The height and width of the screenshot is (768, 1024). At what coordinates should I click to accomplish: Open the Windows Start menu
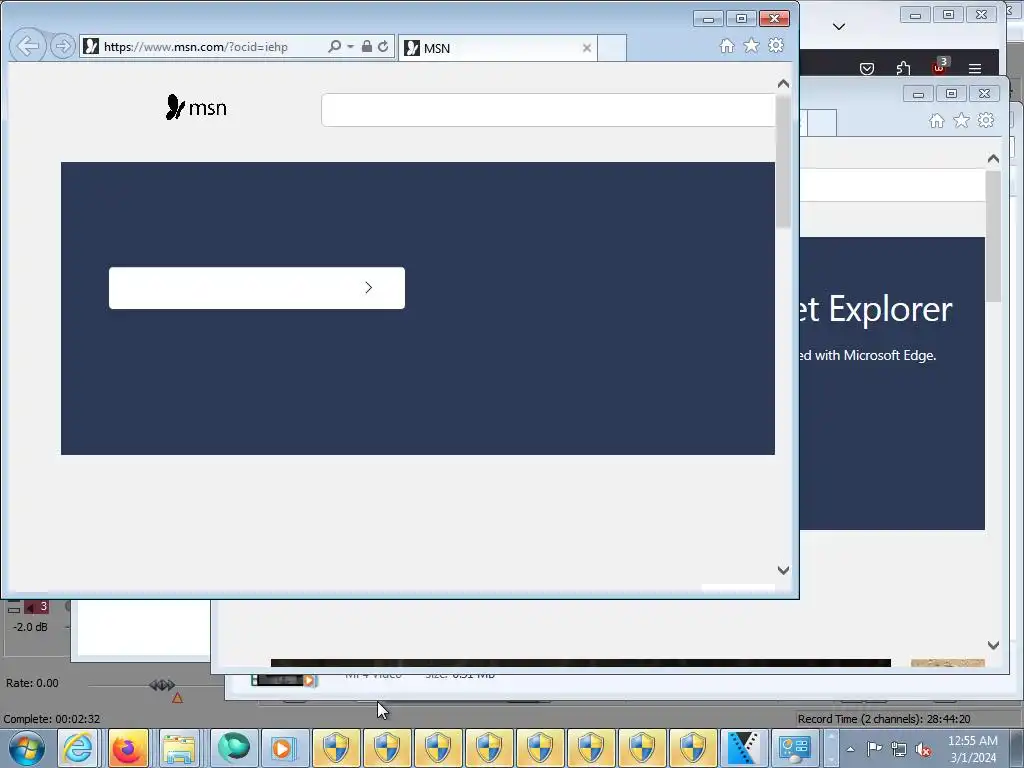(x=27, y=748)
